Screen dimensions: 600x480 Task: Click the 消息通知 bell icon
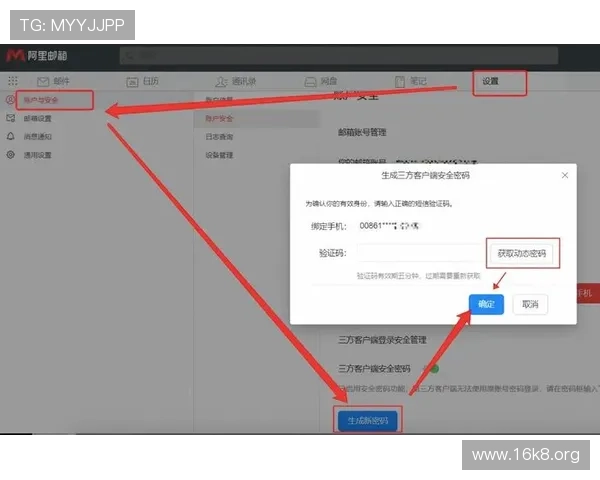click(x=11, y=136)
